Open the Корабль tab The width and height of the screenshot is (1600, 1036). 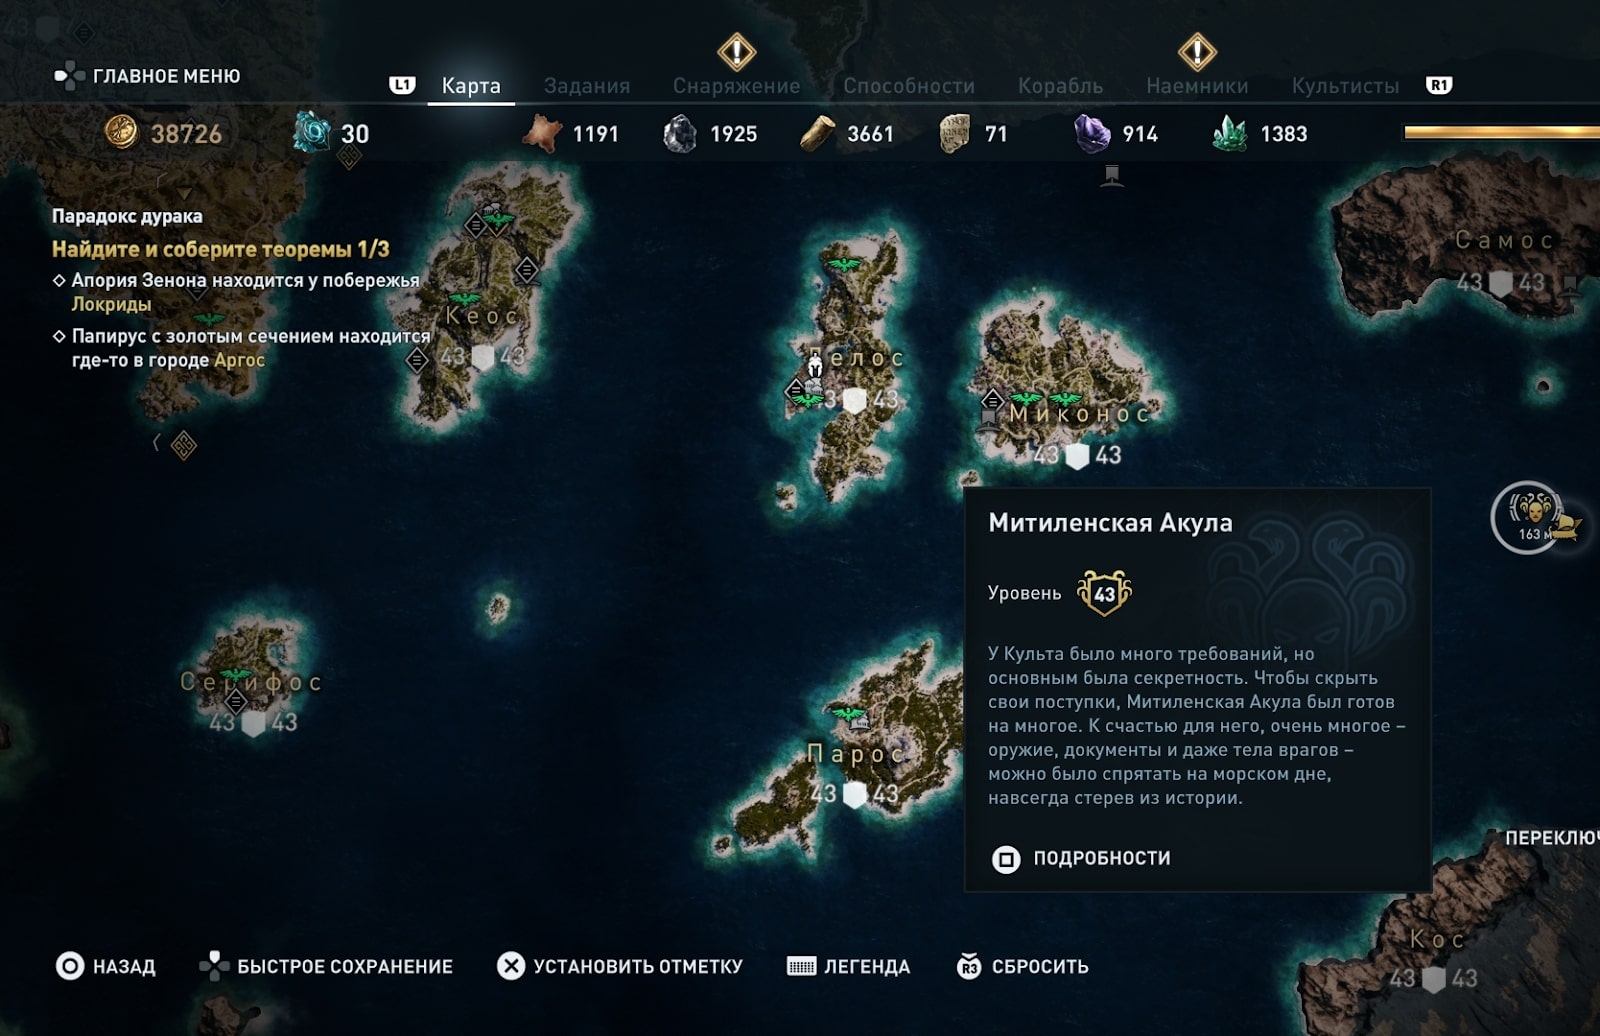point(1060,86)
